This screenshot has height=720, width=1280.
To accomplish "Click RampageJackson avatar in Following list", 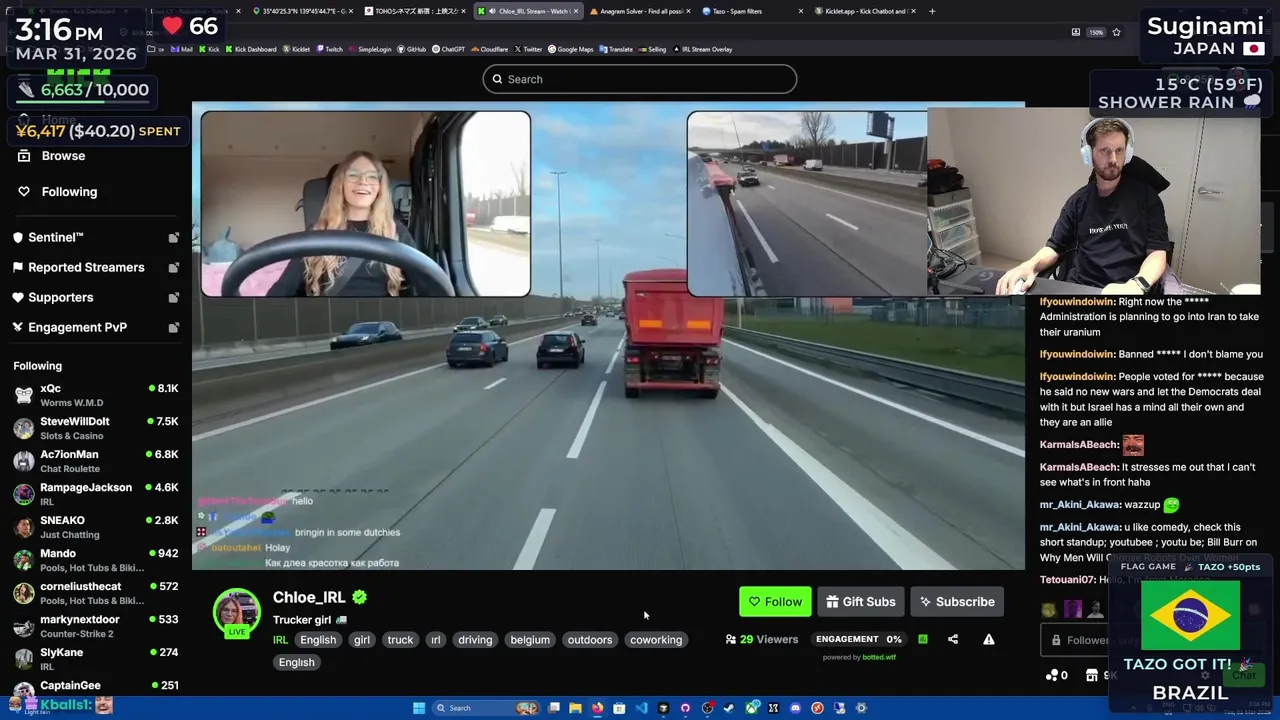I will (23, 494).
